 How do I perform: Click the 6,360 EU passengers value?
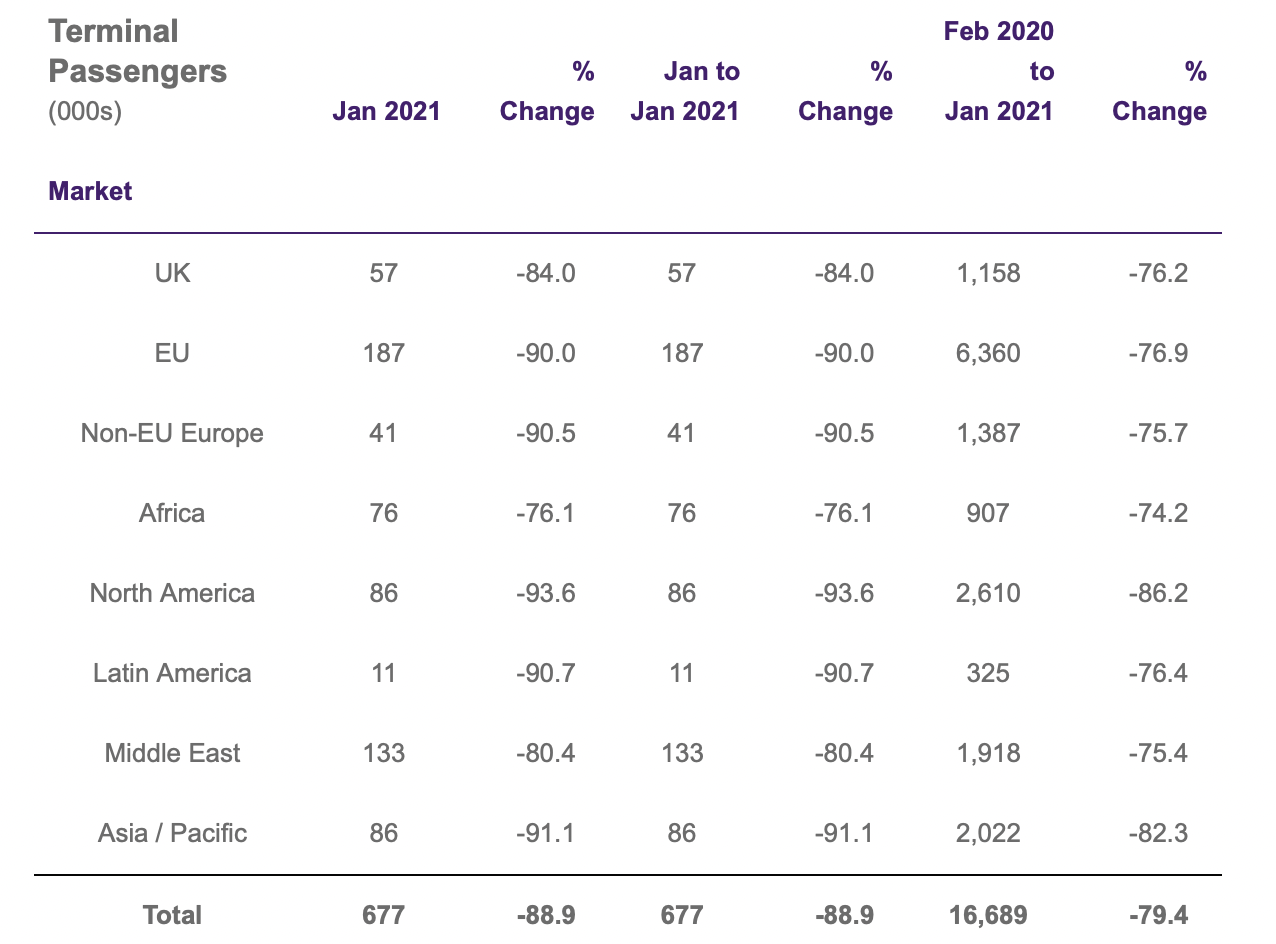pyautogui.click(x=988, y=353)
